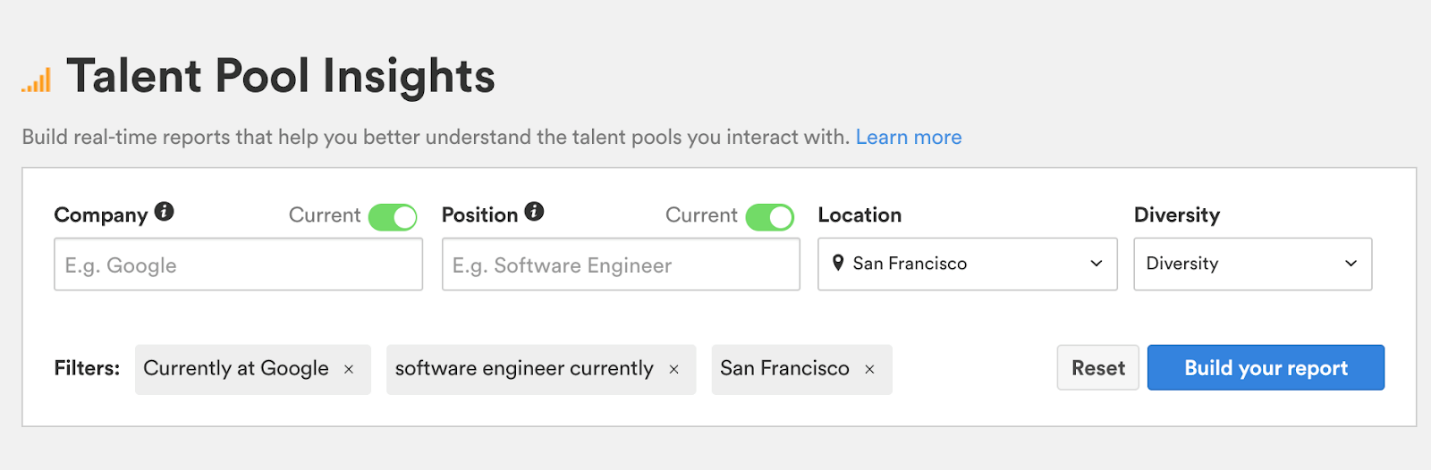
Task: Click Build your report button
Action: click(1266, 368)
